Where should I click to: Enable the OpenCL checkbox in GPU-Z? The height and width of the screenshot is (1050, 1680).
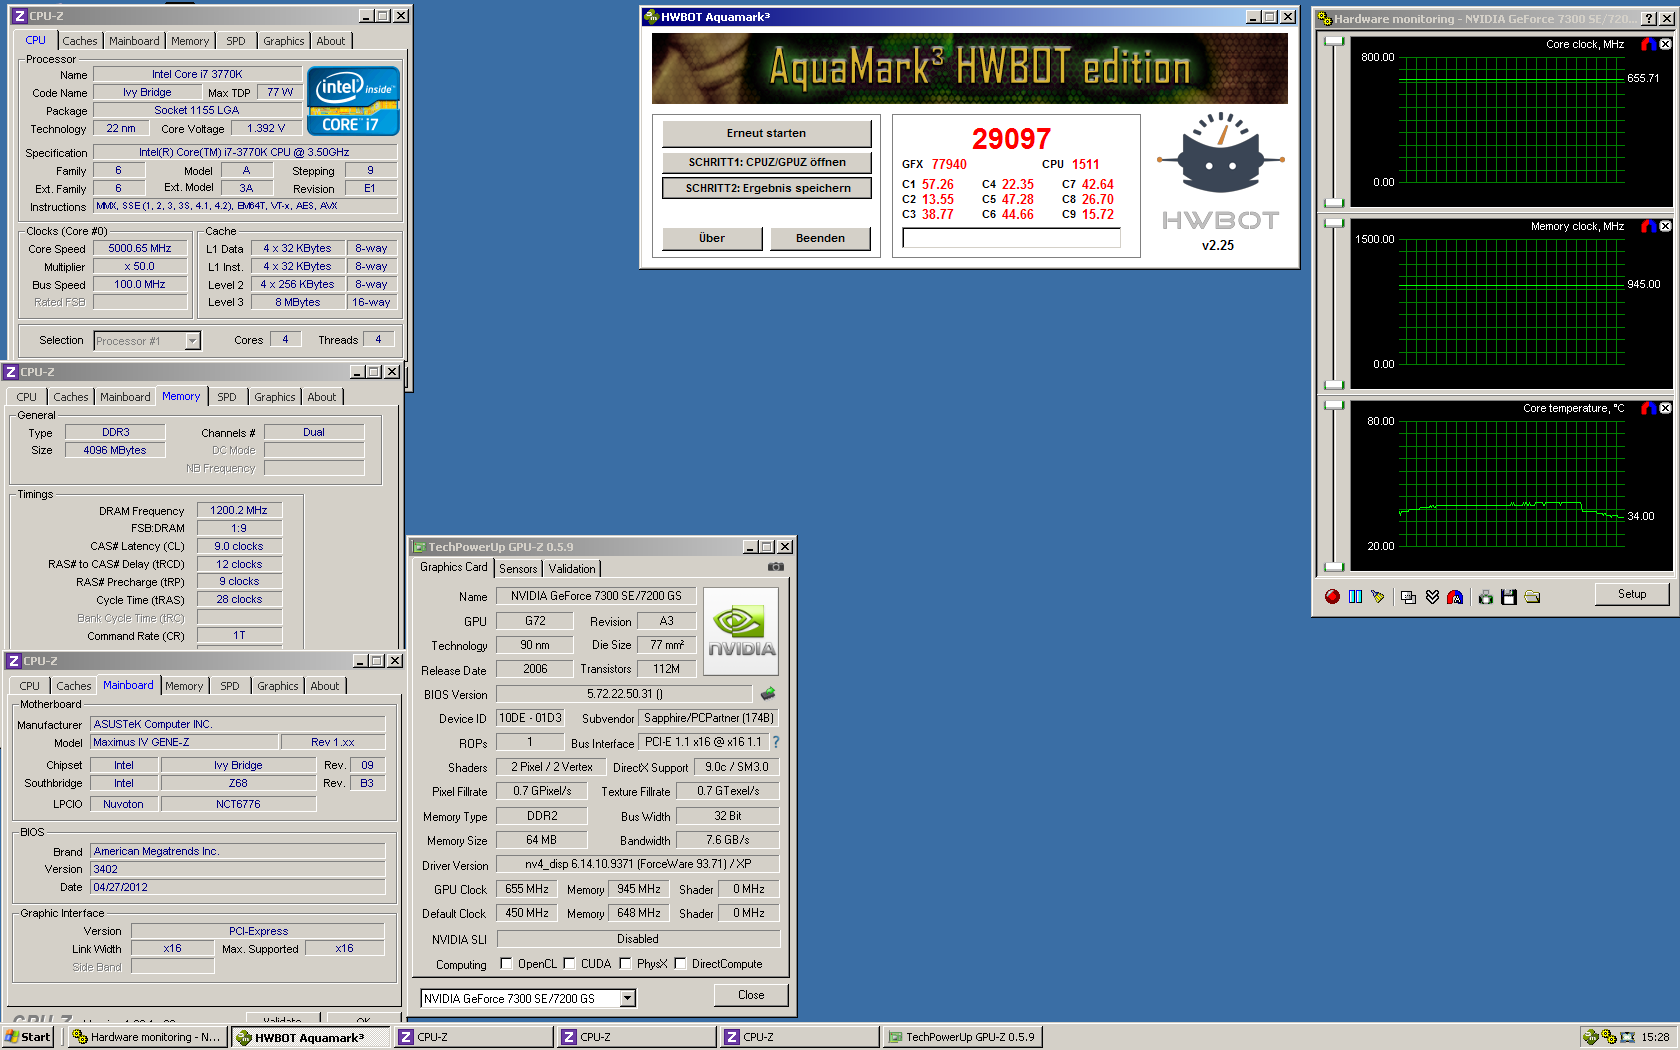click(x=507, y=964)
